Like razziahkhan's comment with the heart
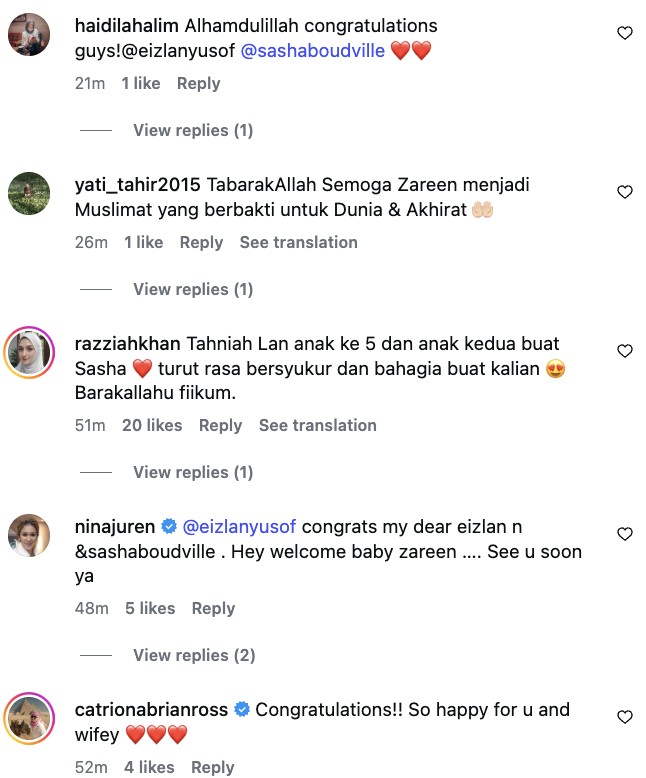The height and width of the screenshot is (778, 646). [625, 351]
